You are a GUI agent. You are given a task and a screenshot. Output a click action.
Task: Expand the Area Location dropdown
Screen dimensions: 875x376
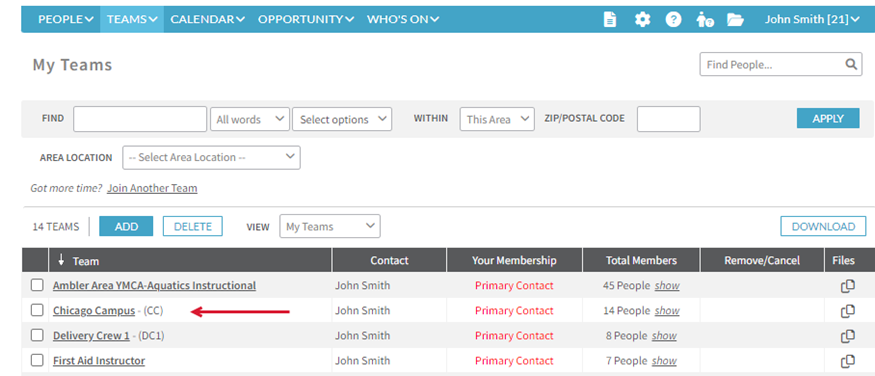coord(211,157)
